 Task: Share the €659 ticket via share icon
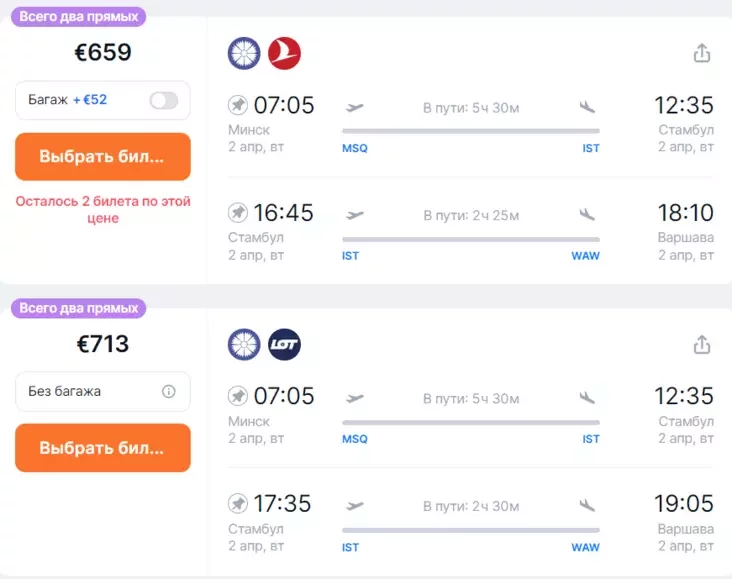(x=702, y=53)
